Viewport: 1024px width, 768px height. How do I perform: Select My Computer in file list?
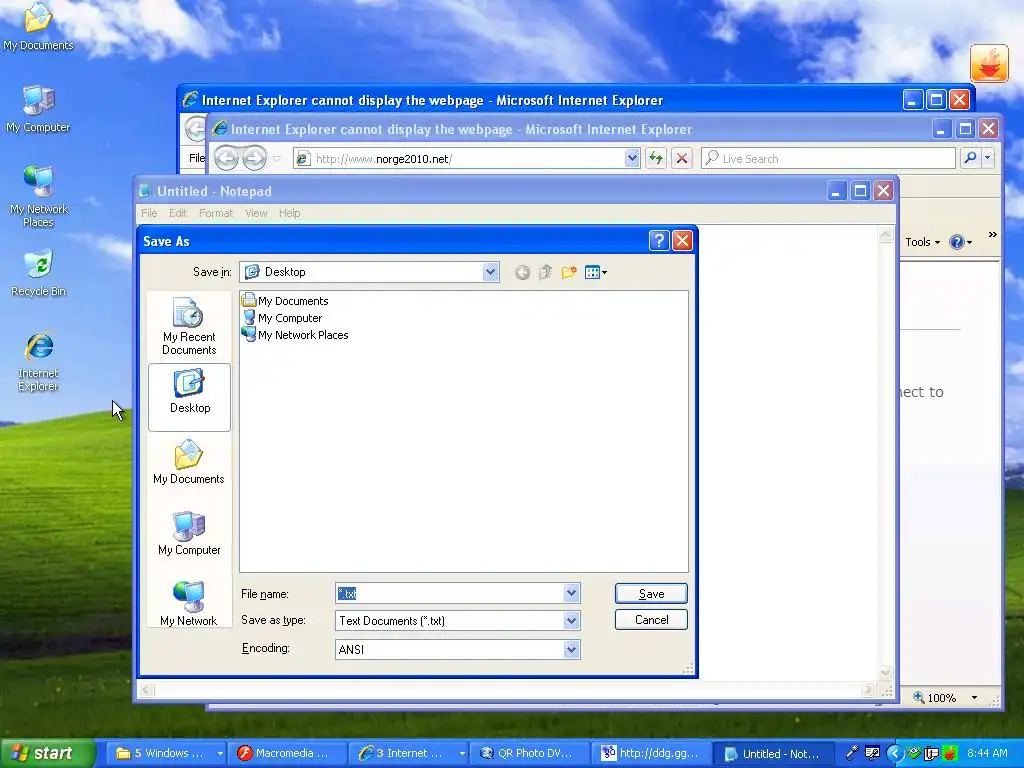point(282,318)
